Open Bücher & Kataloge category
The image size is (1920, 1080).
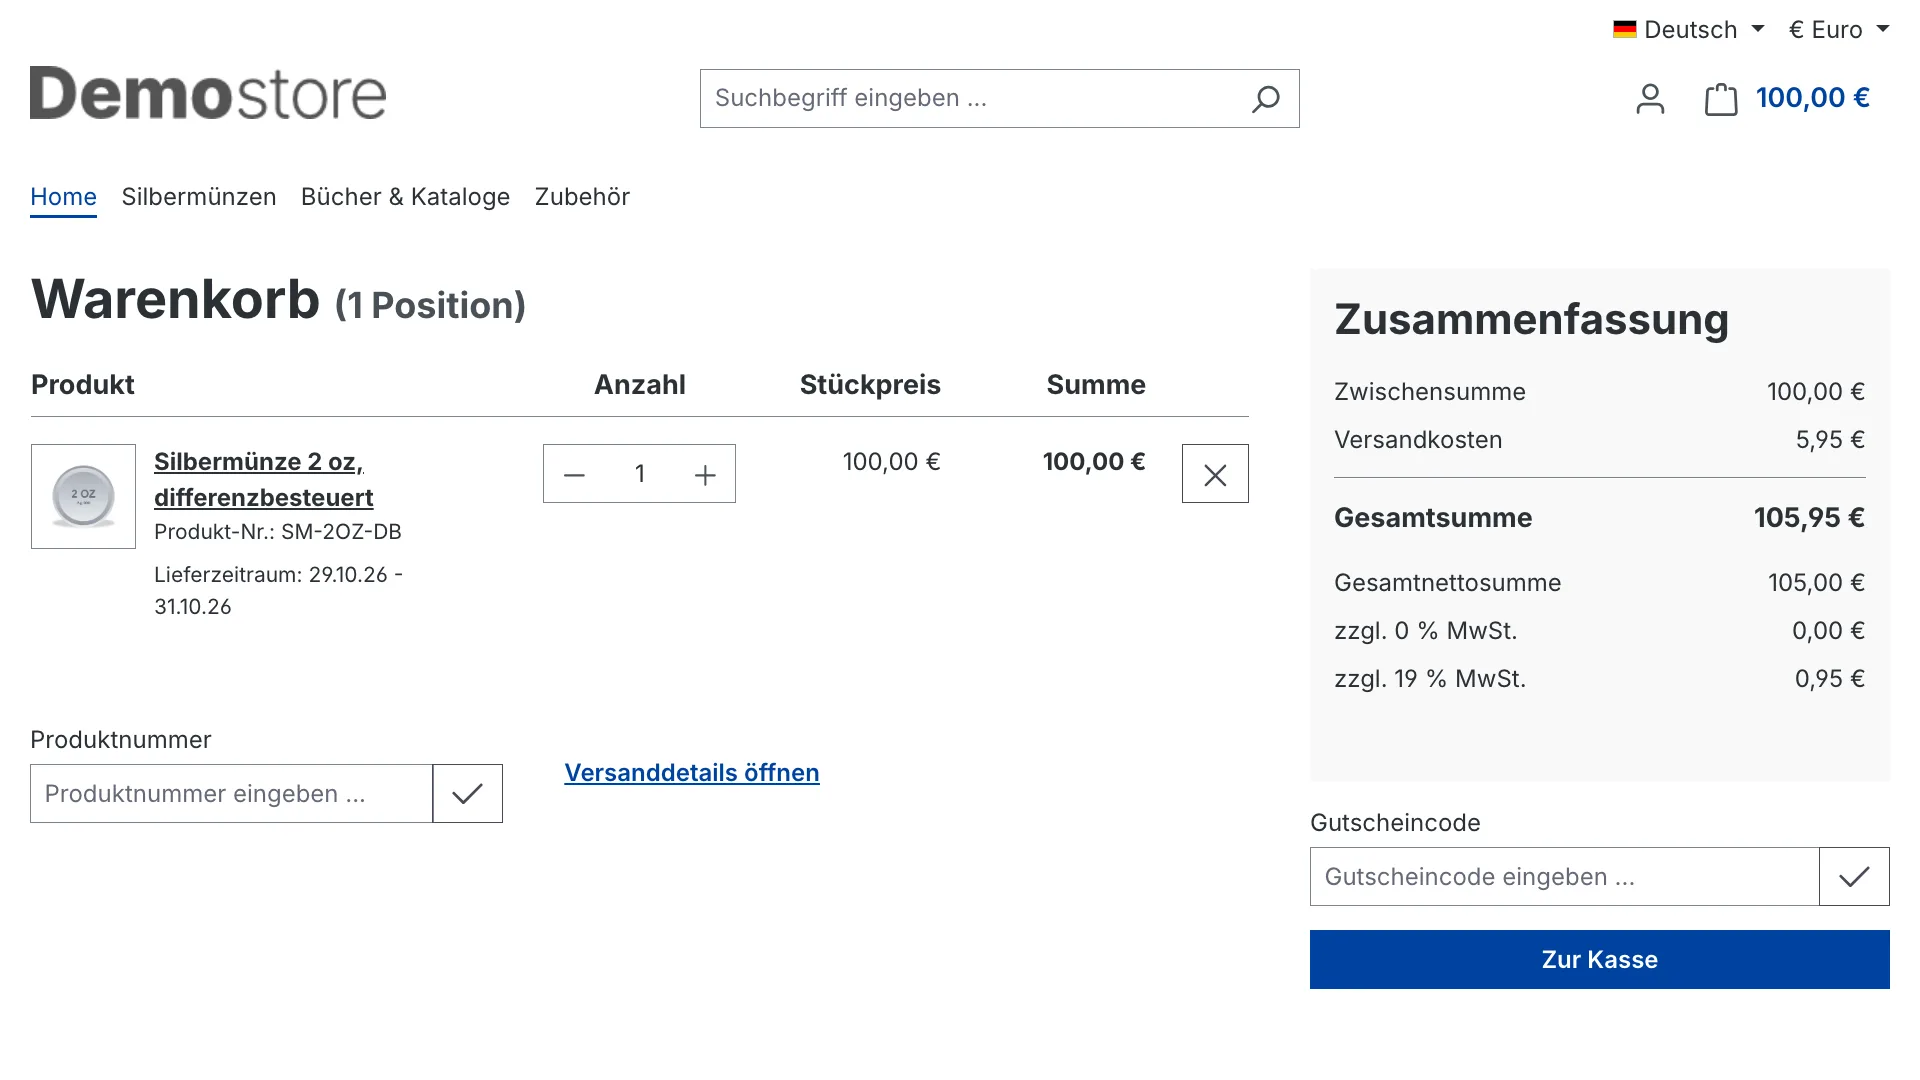click(405, 197)
